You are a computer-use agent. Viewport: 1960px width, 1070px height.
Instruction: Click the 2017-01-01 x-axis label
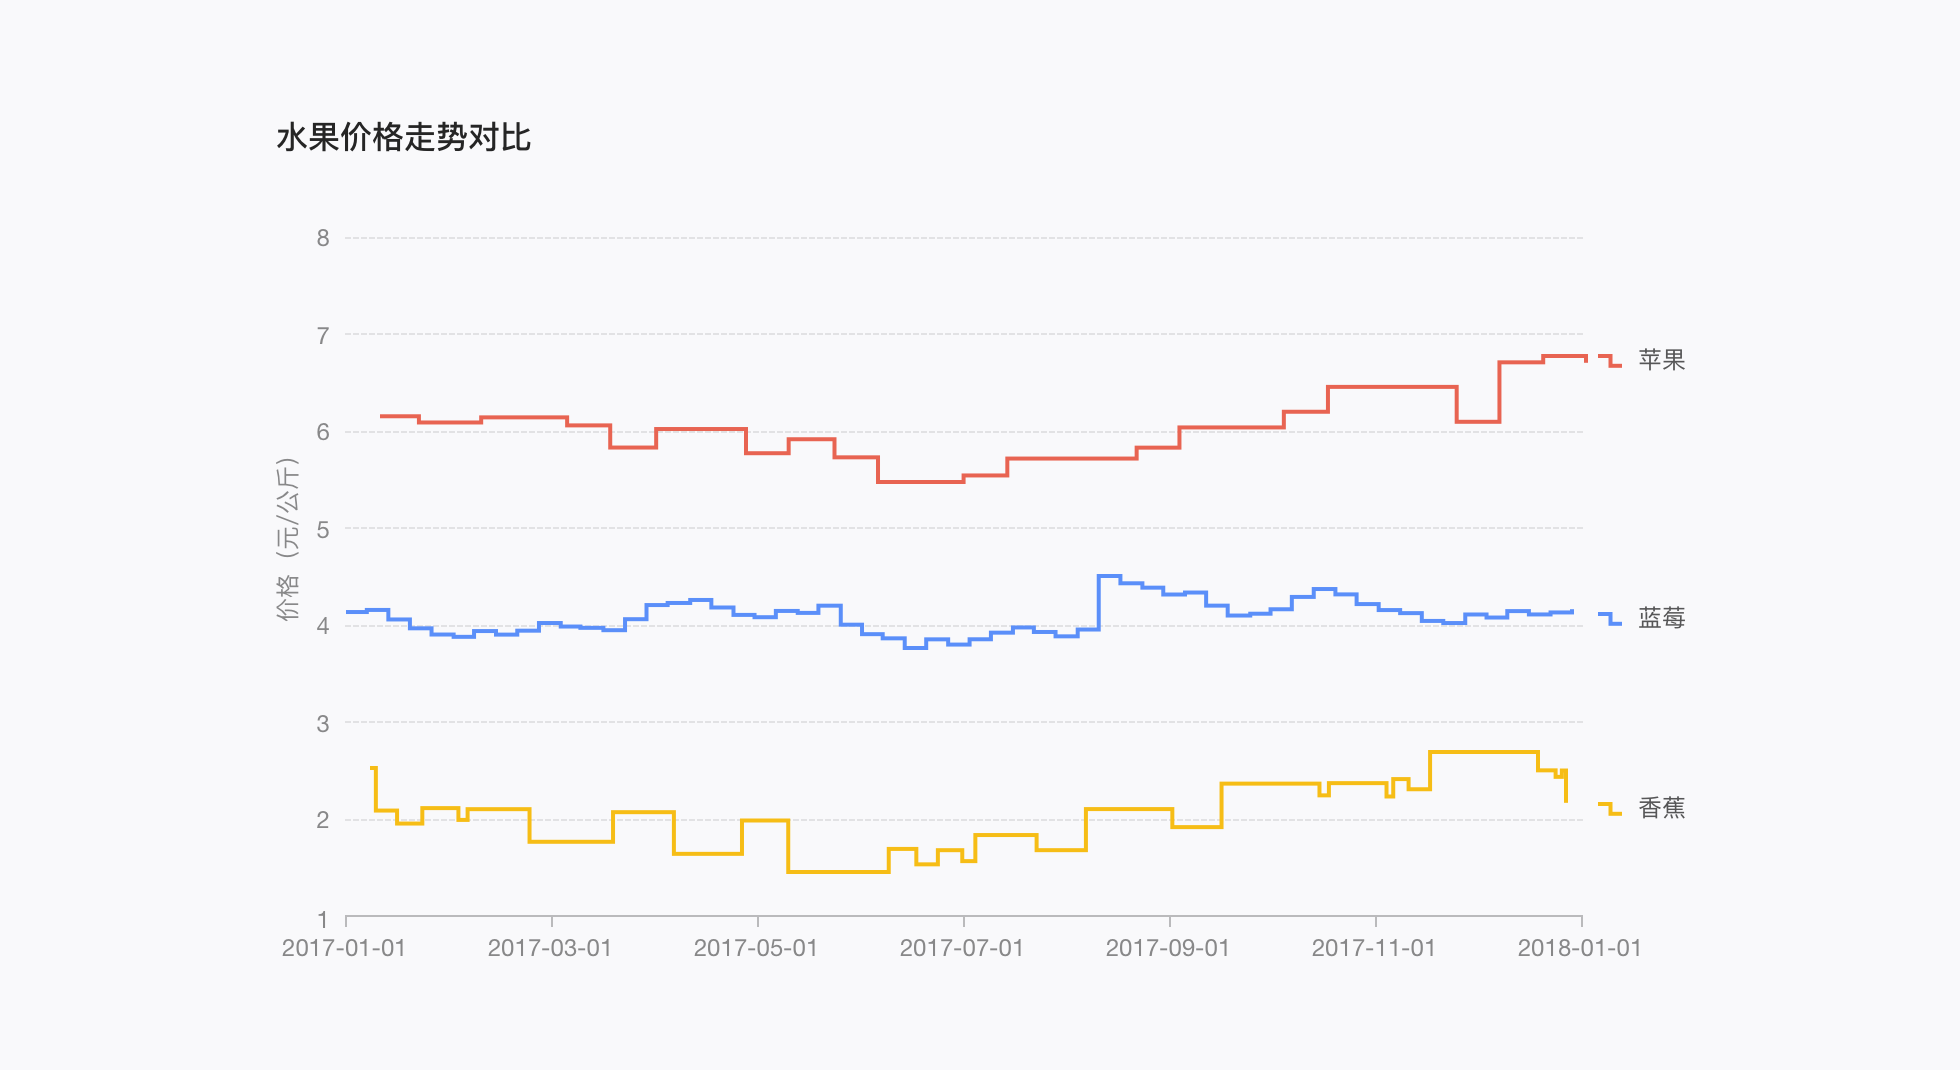(344, 948)
